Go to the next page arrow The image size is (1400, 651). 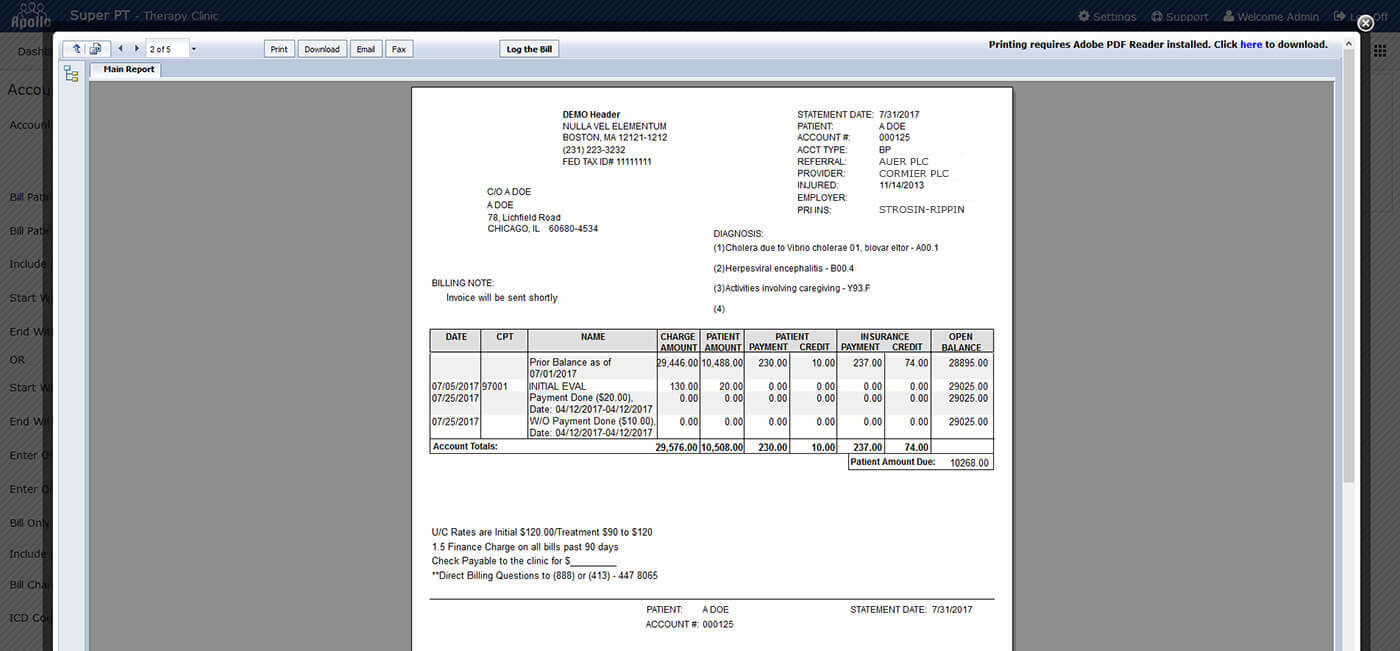click(x=137, y=49)
